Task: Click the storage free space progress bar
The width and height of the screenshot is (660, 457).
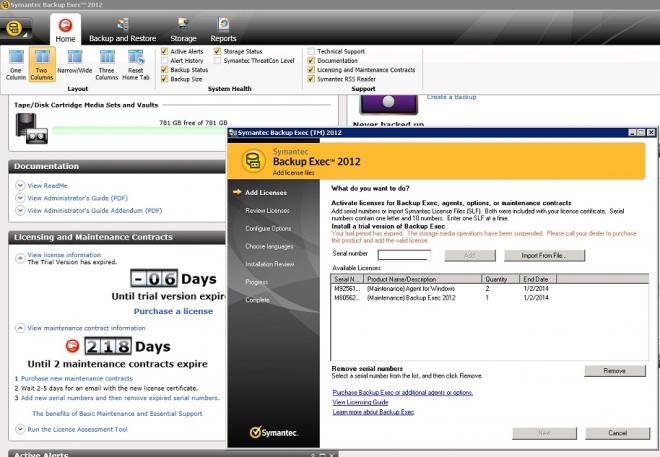Action: click(x=139, y=130)
